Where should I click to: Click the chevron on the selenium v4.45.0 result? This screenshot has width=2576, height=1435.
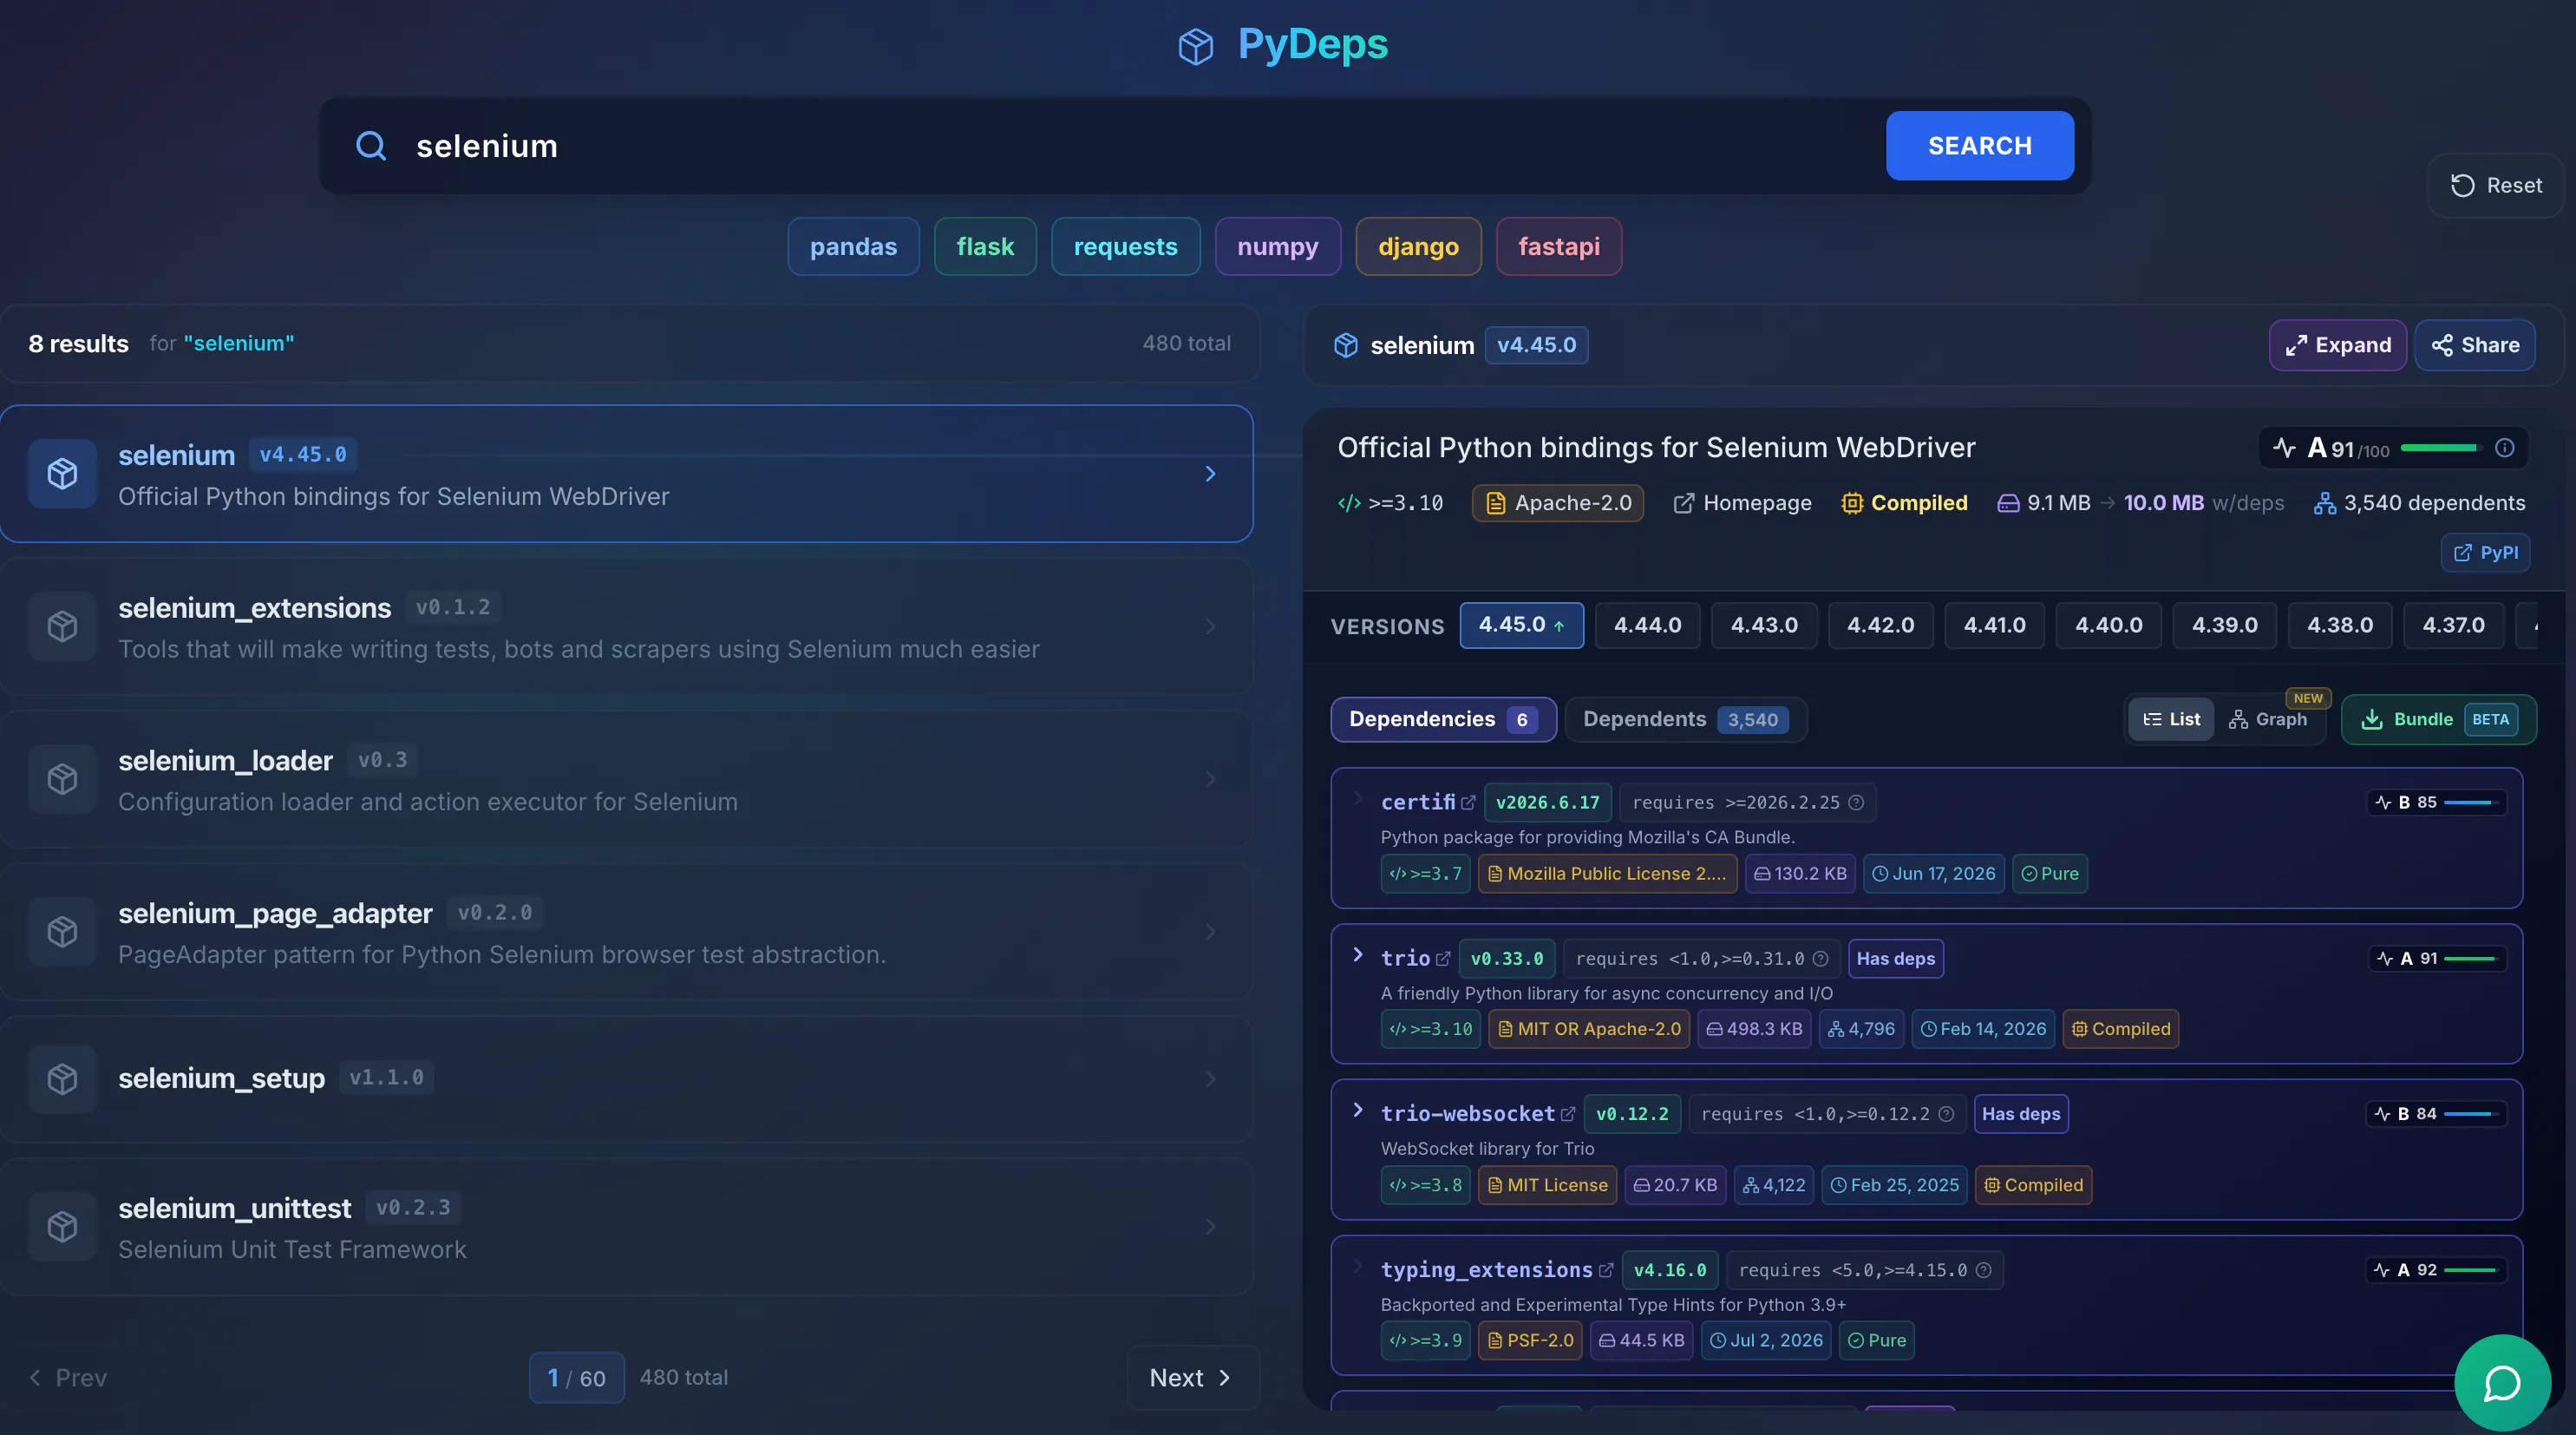pos(1210,474)
